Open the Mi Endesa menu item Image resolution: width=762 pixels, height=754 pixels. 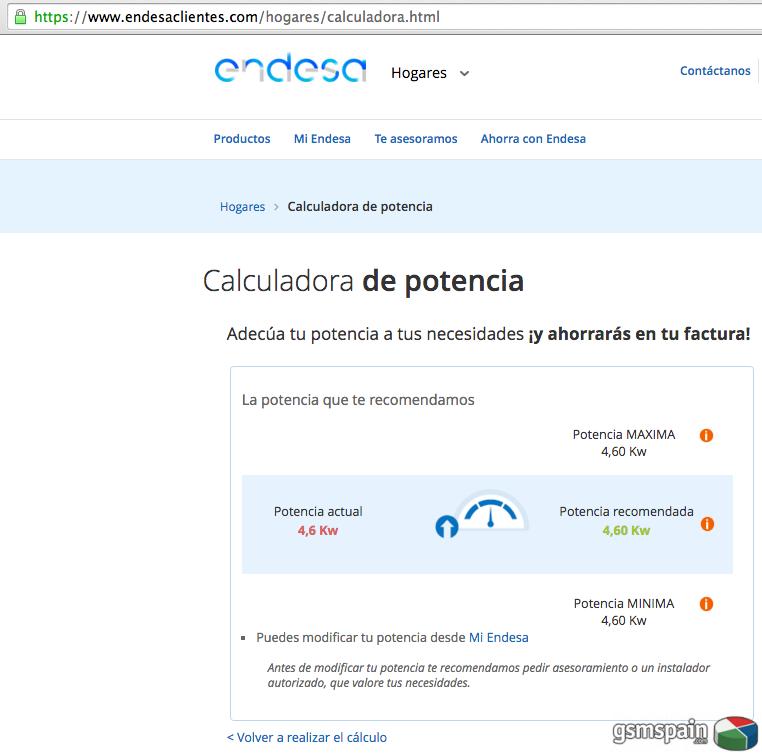(322, 139)
